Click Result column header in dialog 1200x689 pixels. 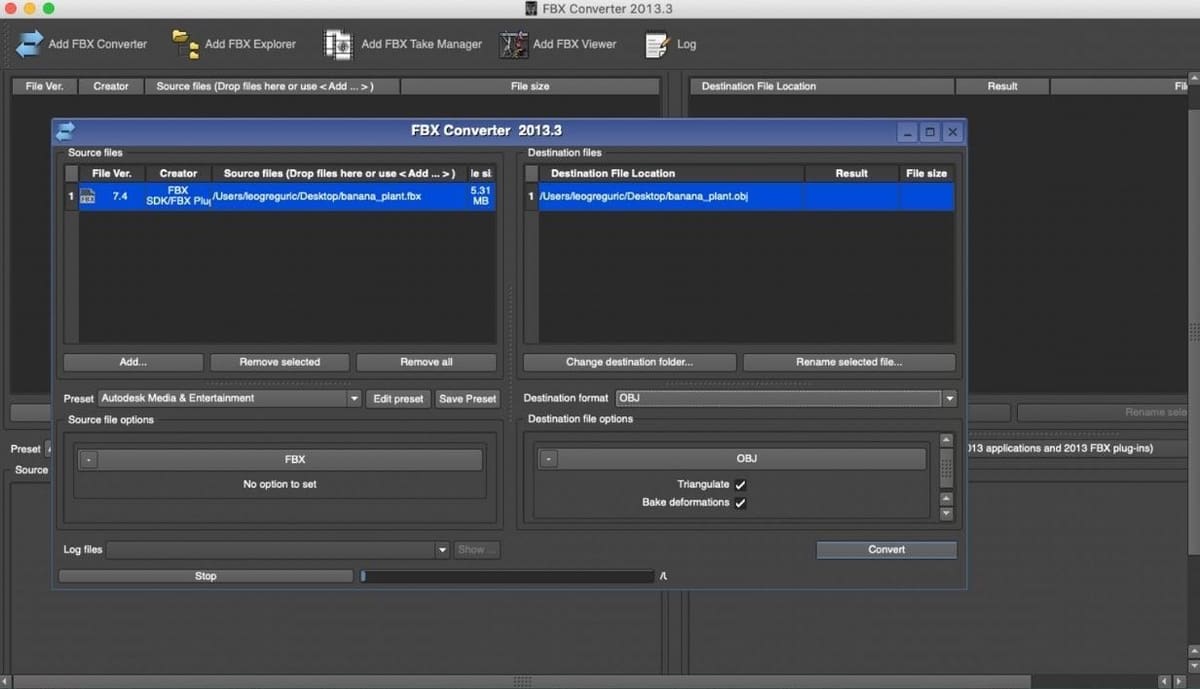(x=851, y=173)
